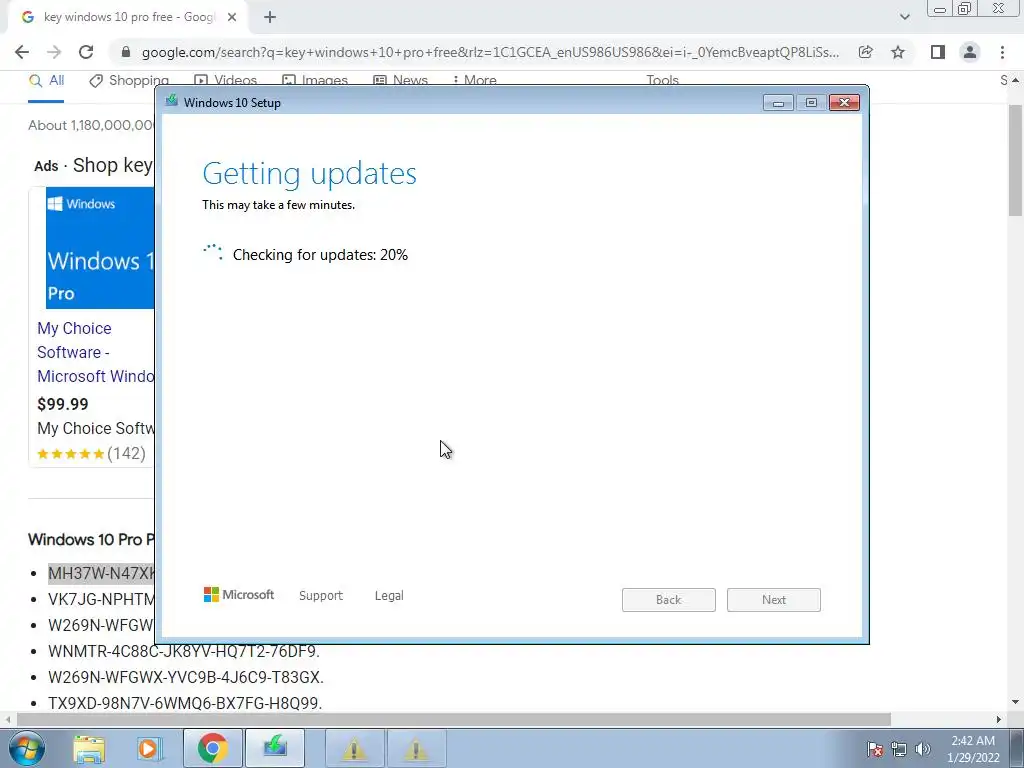The height and width of the screenshot is (768, 1024).
Task: Click the taskbar clock 2:42 AM
Action: [x=973, y=748]
